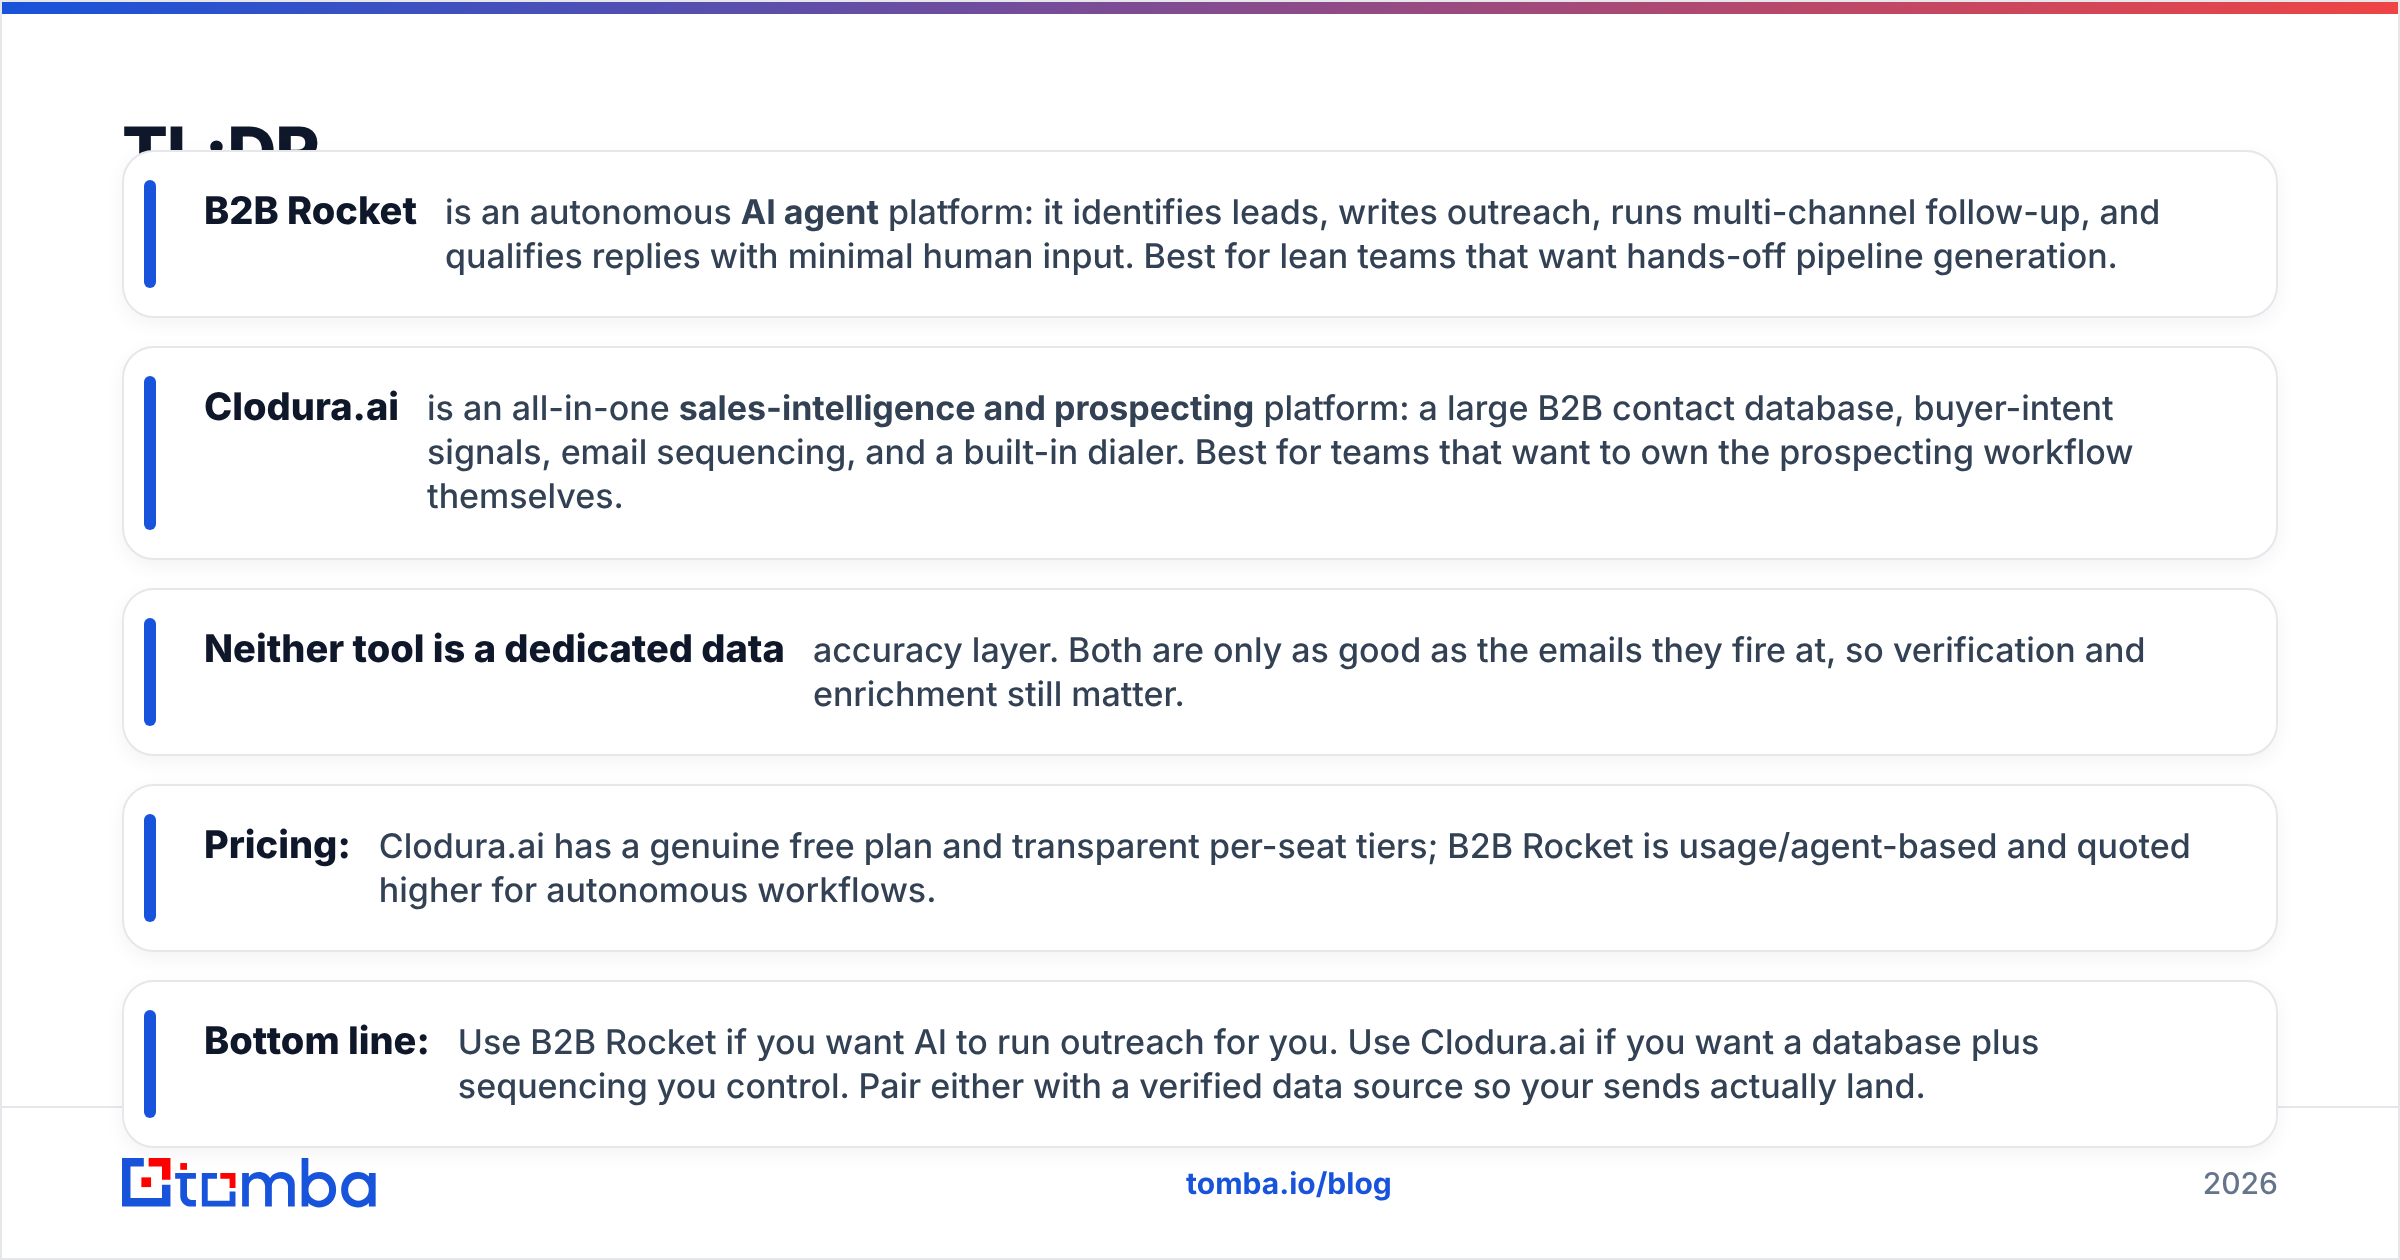This screenshot has height=1260, width=2400.
Task: Click the bold 'AI agent' text
Action: click(x=810, y=213)
